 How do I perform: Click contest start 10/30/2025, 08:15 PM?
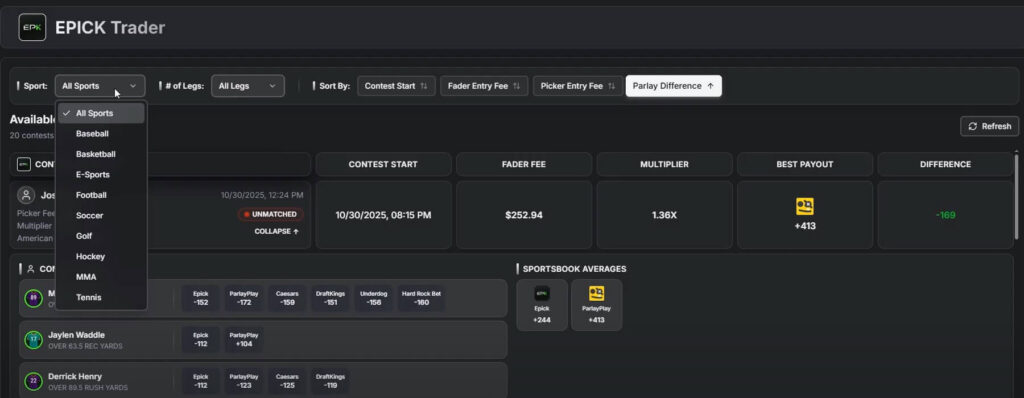383,215
